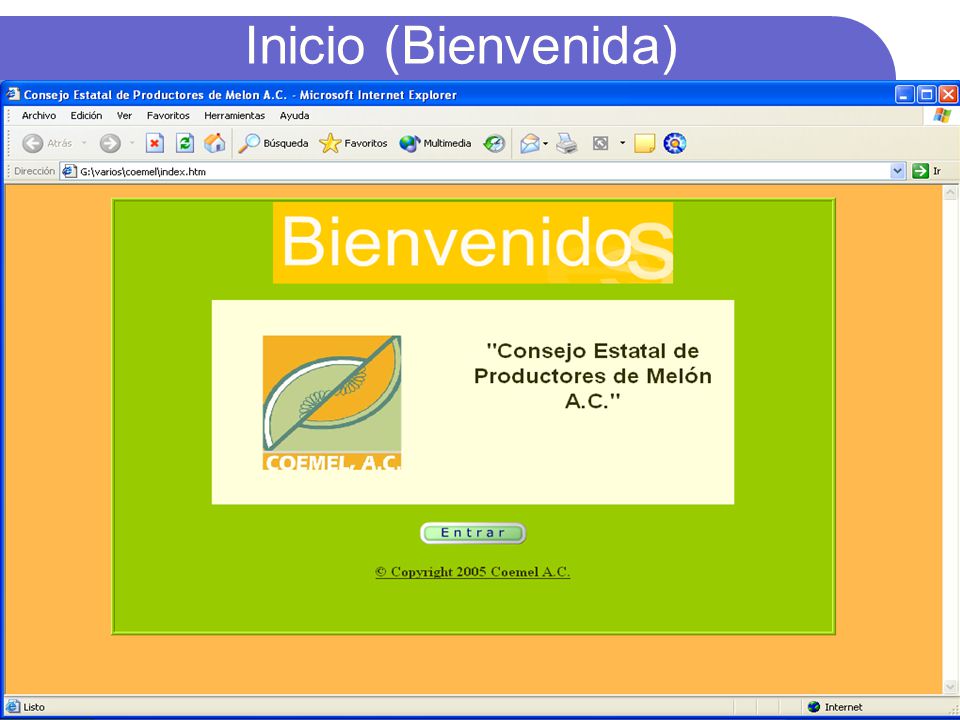The width and height of the screenshot is (960, 720).
Task: Focus the Dirección address field
Action: (484, 171)
